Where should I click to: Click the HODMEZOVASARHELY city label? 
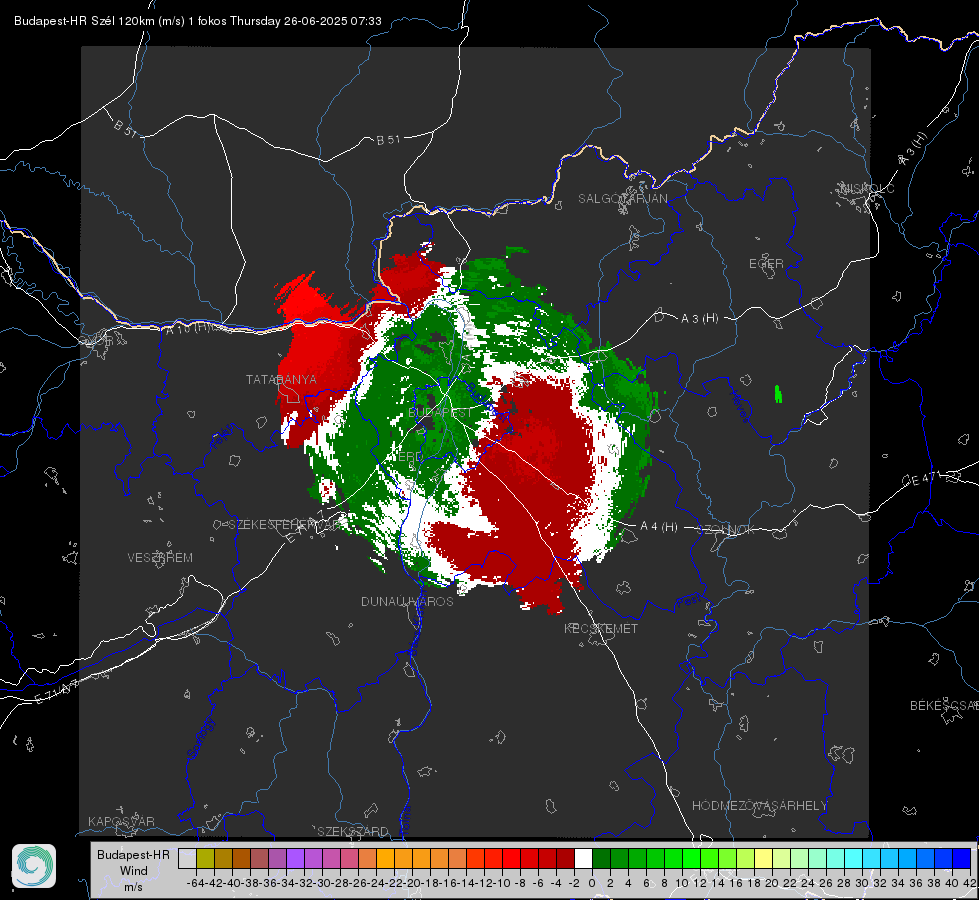click(759, 806)
